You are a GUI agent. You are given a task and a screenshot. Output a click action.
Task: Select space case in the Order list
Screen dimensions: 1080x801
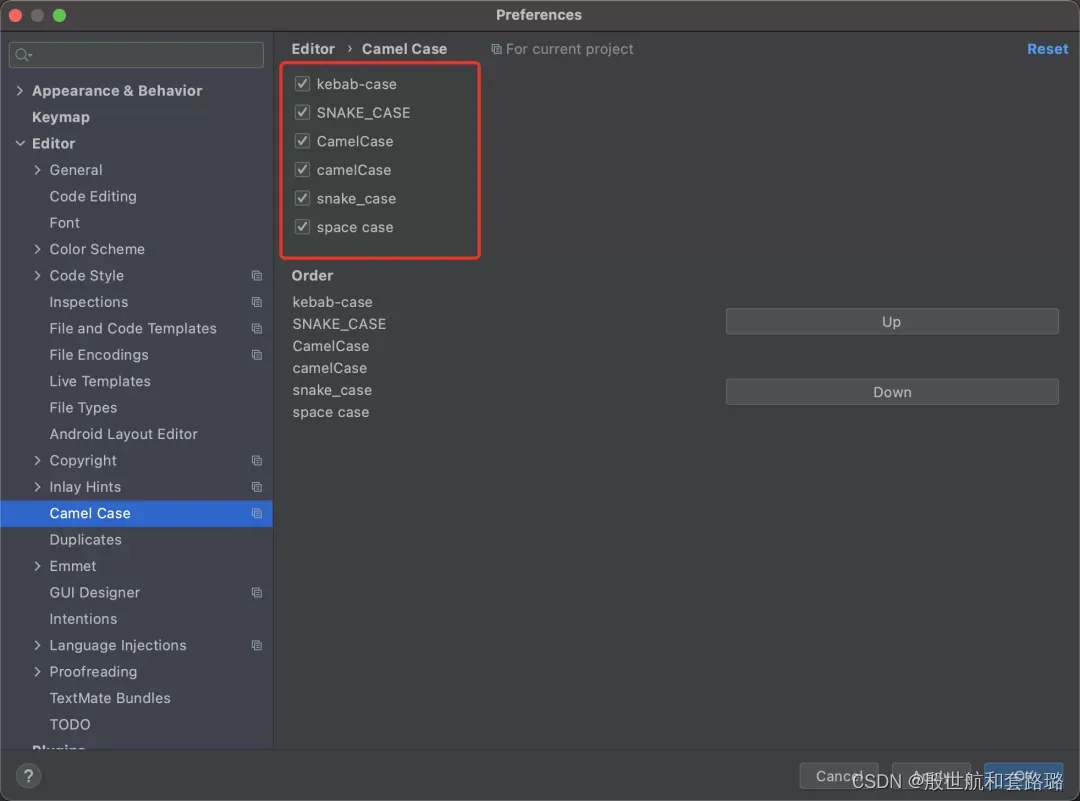[x=331, y=412]
